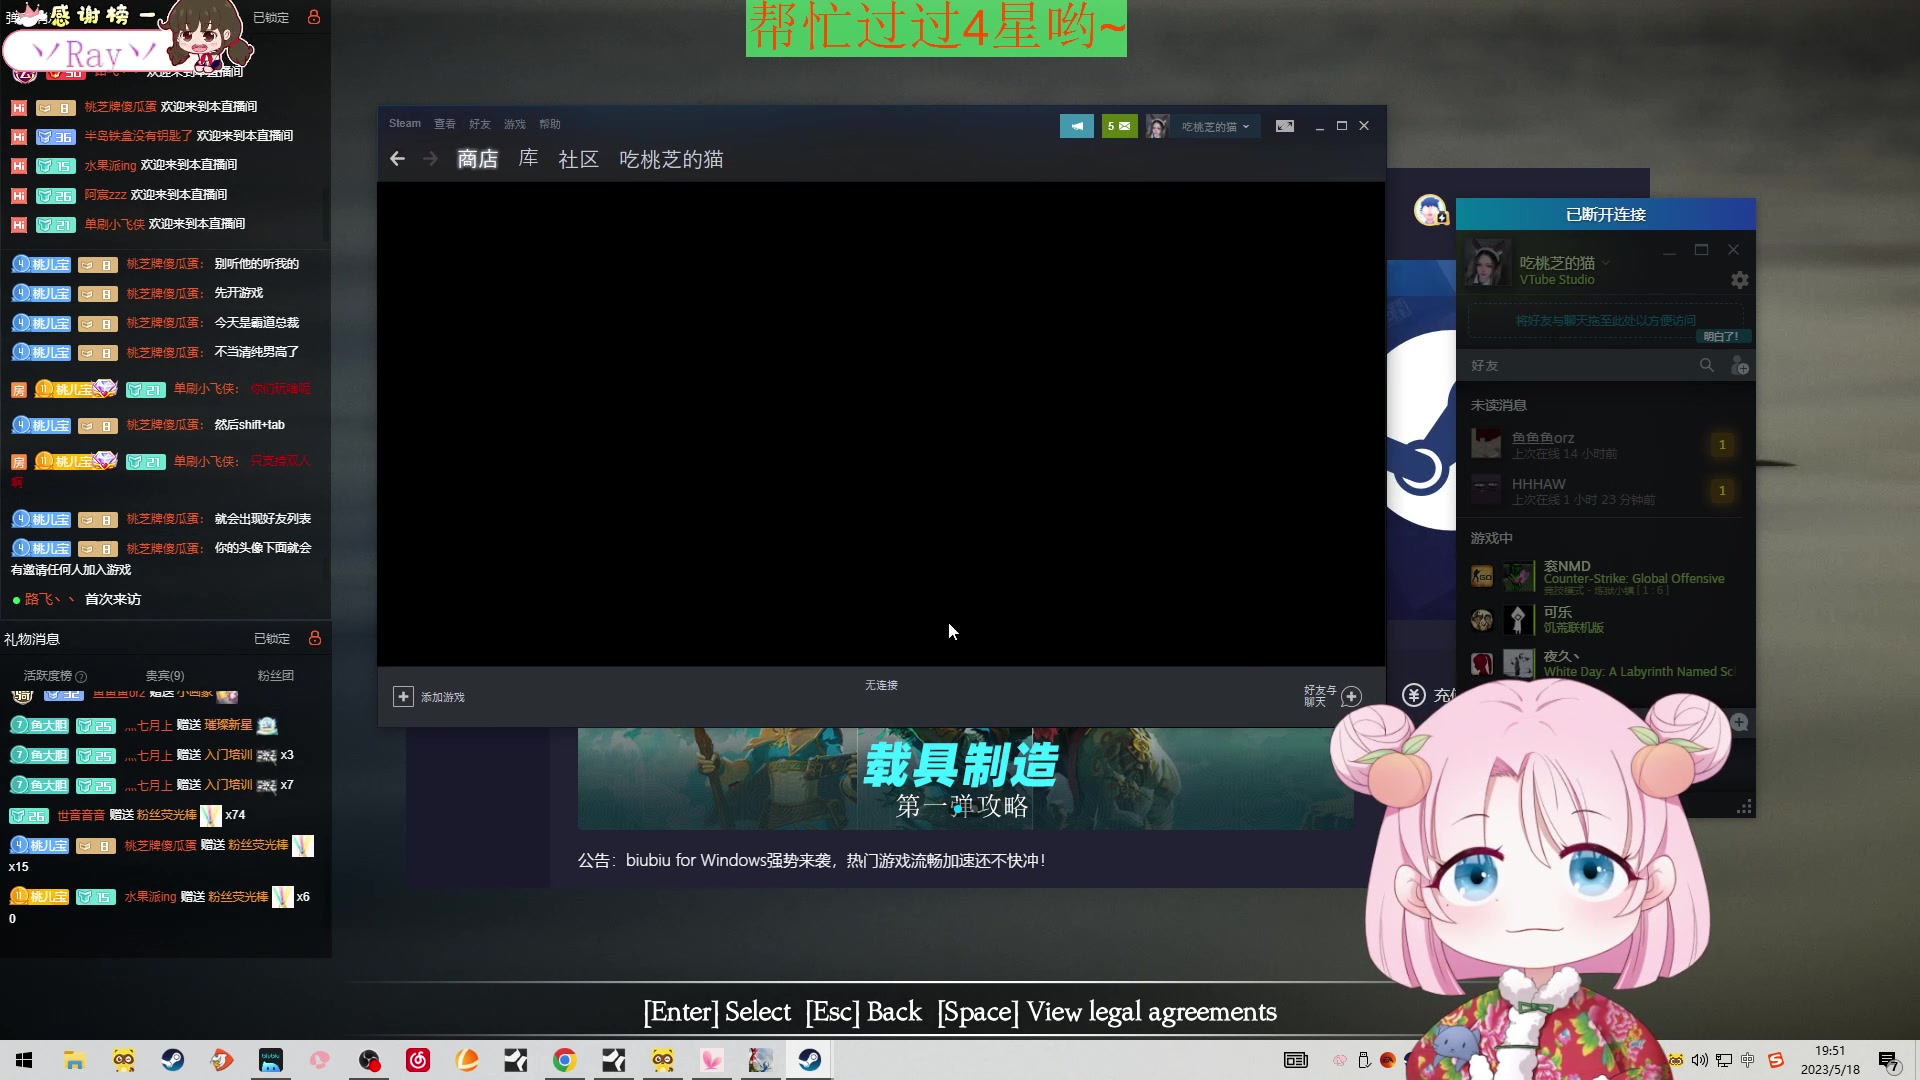
Task: Click user avatar in Steam title bar
Action: [1157, 126]
